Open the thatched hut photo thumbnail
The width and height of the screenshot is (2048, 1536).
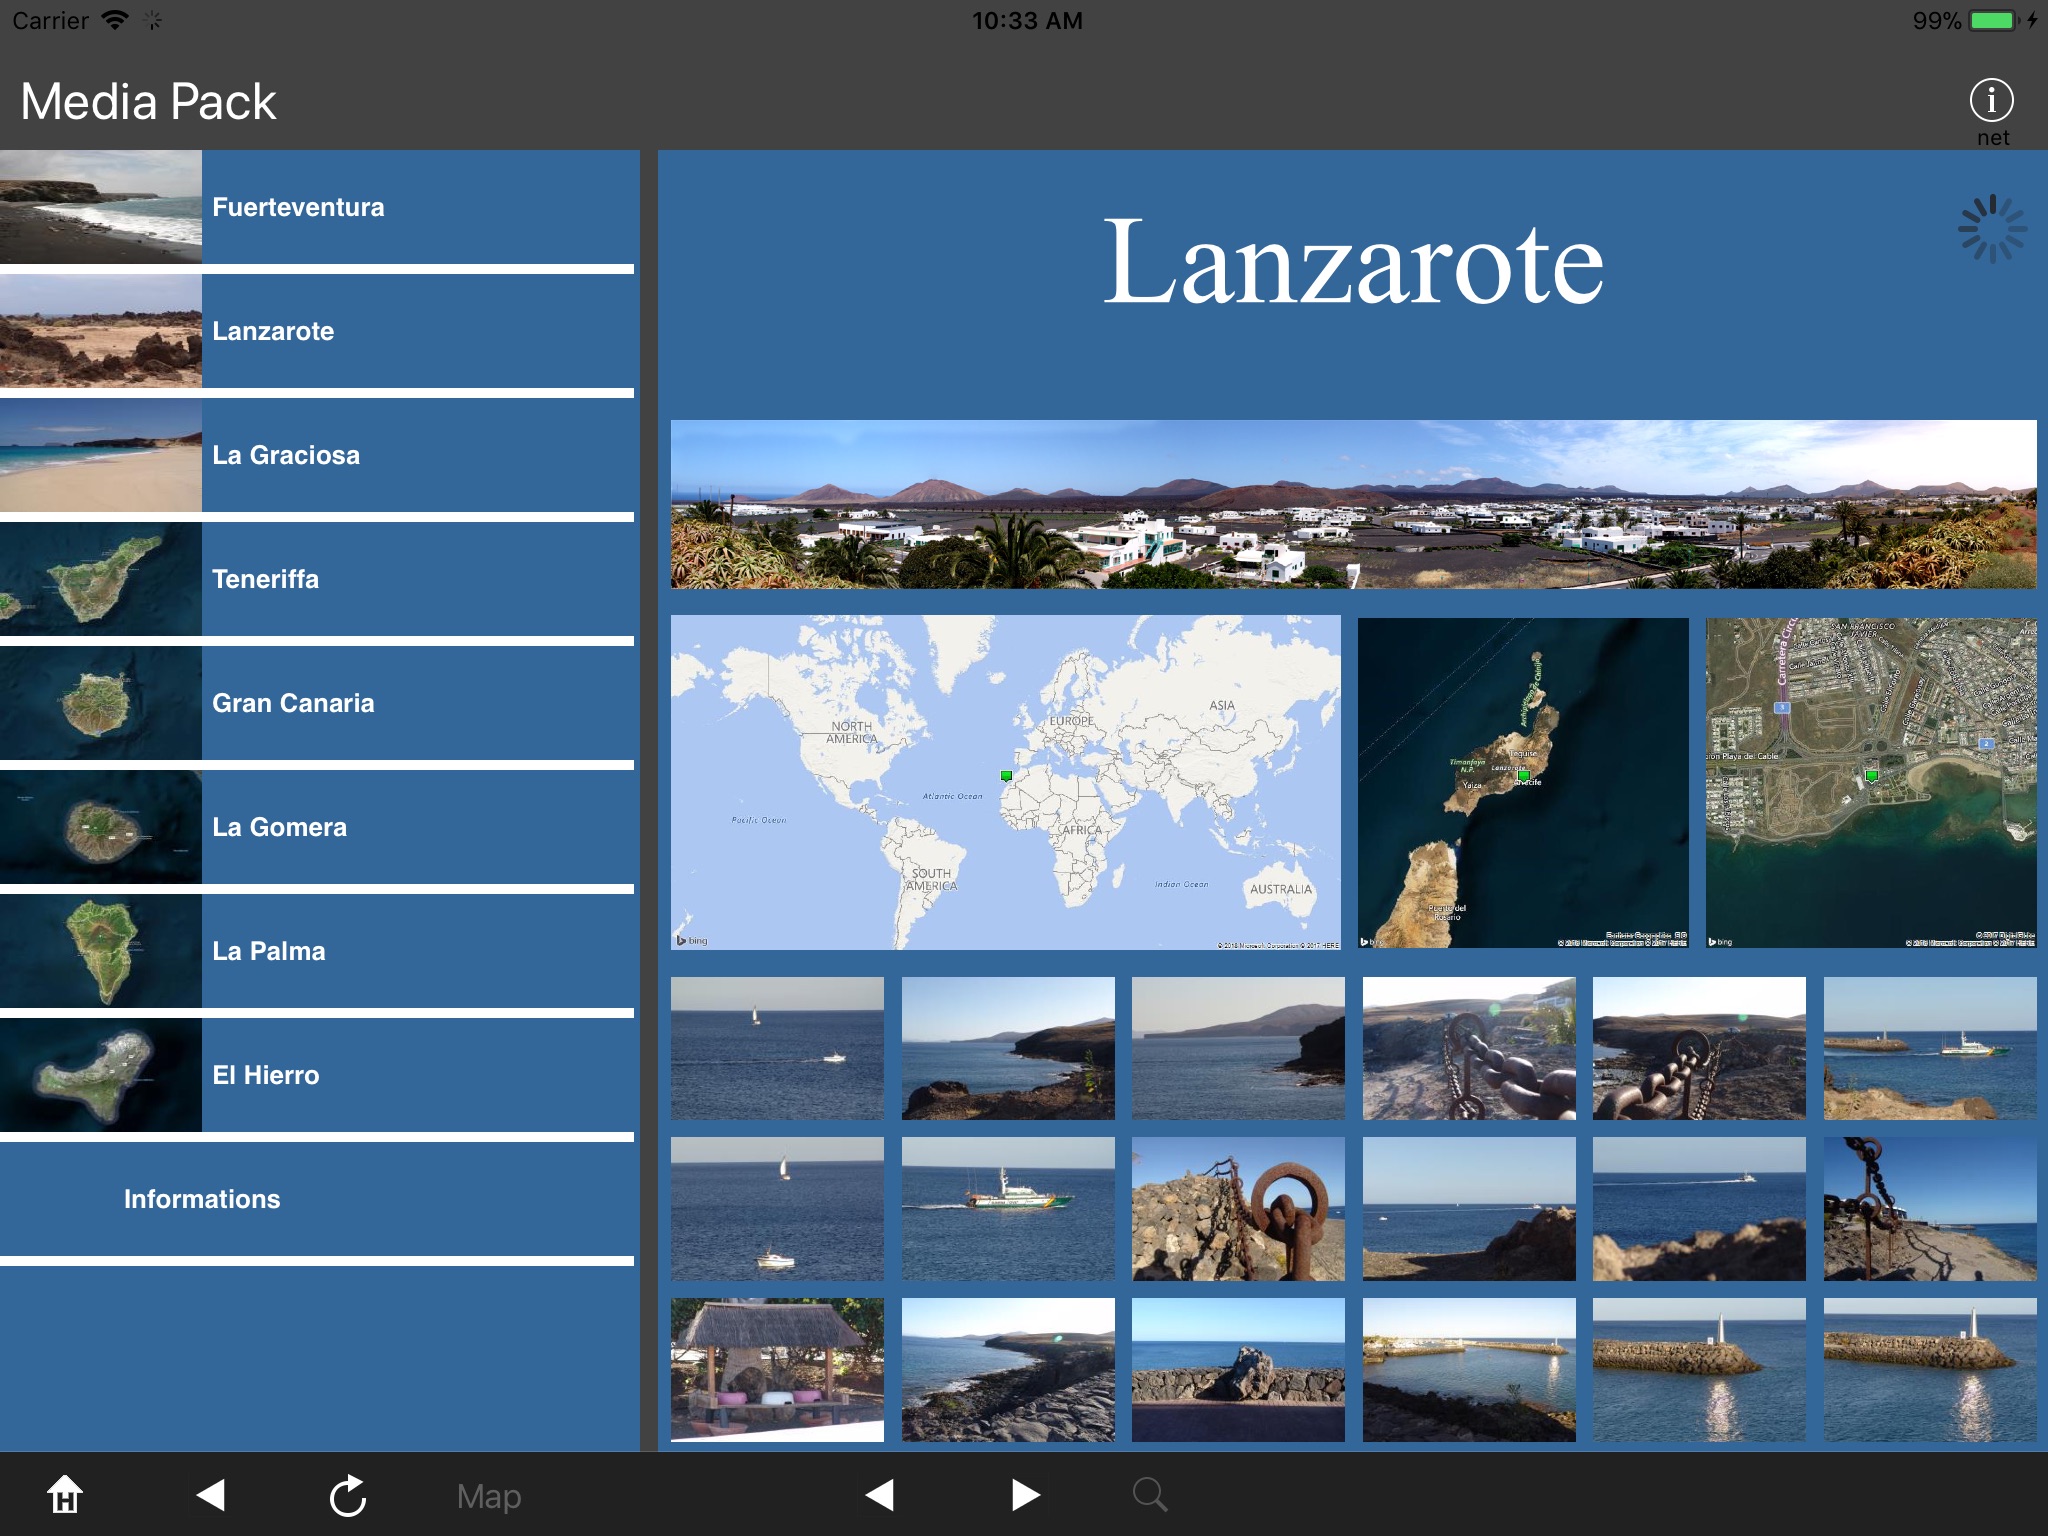coord(777,1369)
